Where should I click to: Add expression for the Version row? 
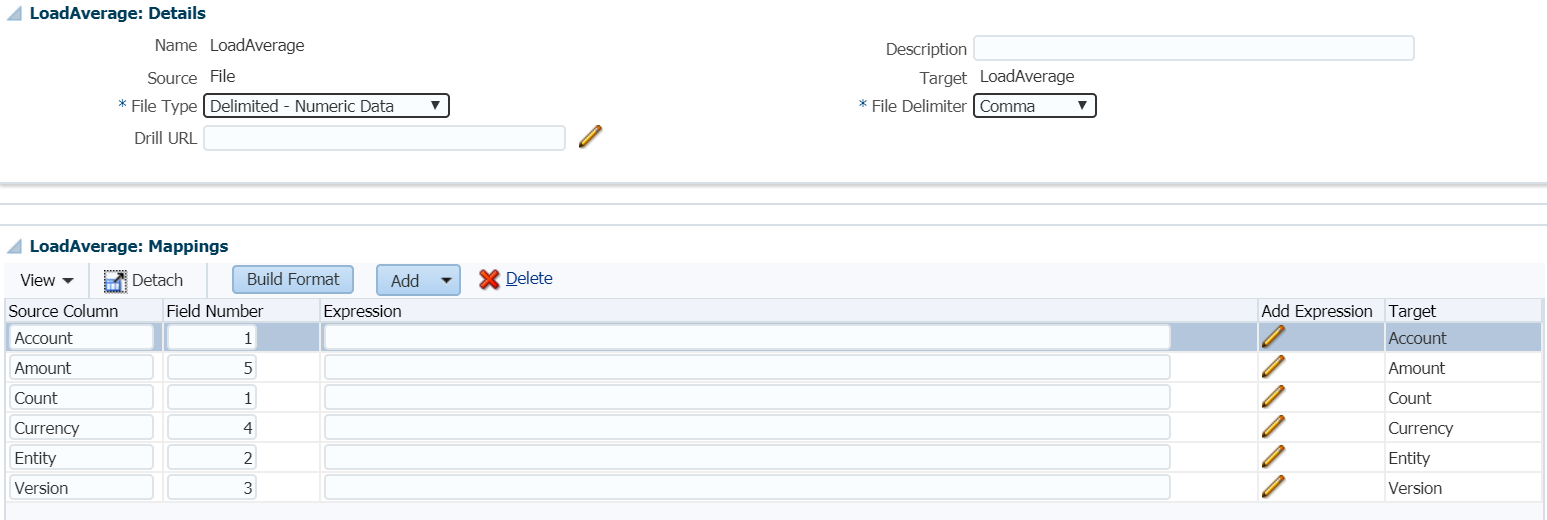1273,487
